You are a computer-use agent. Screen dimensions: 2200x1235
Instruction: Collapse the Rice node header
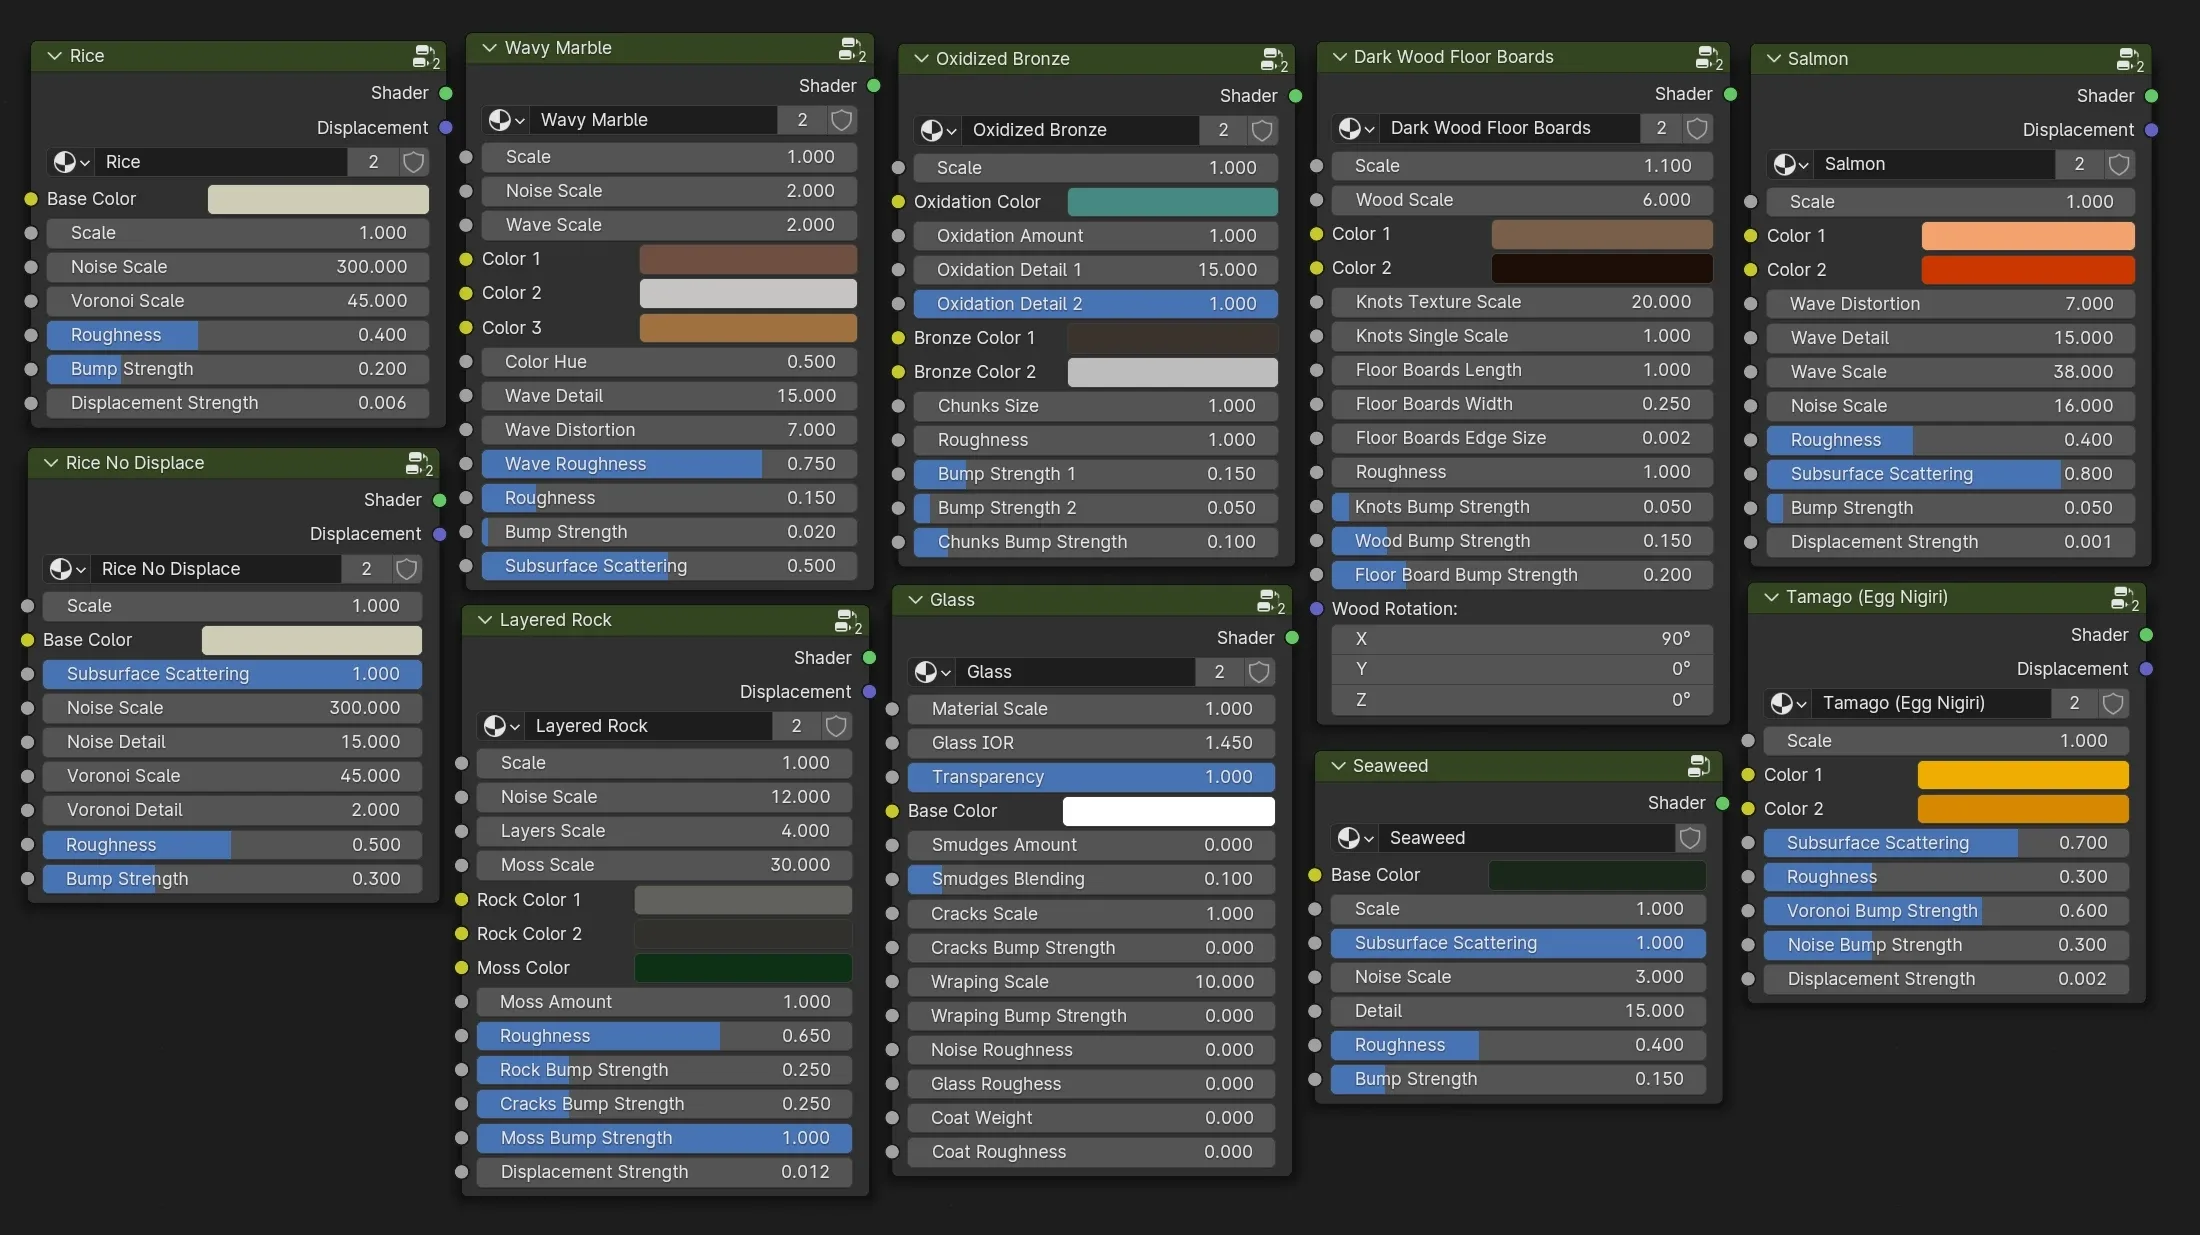click(54, 56)
